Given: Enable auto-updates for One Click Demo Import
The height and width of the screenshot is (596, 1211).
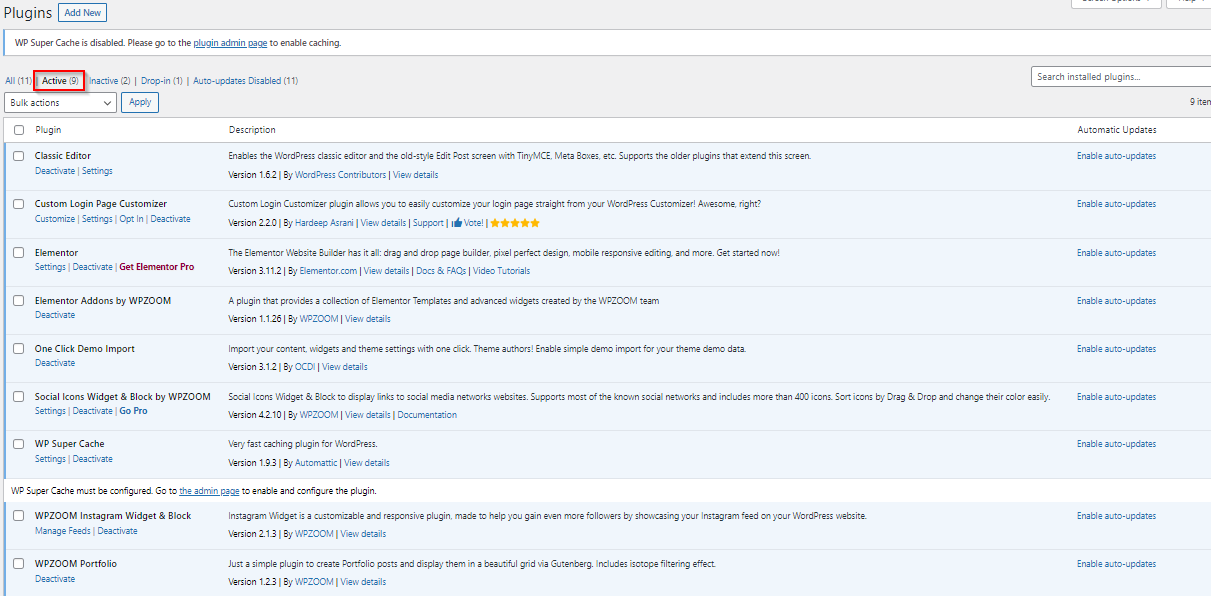Looking at the screenshot, I should coord(1116,349).
